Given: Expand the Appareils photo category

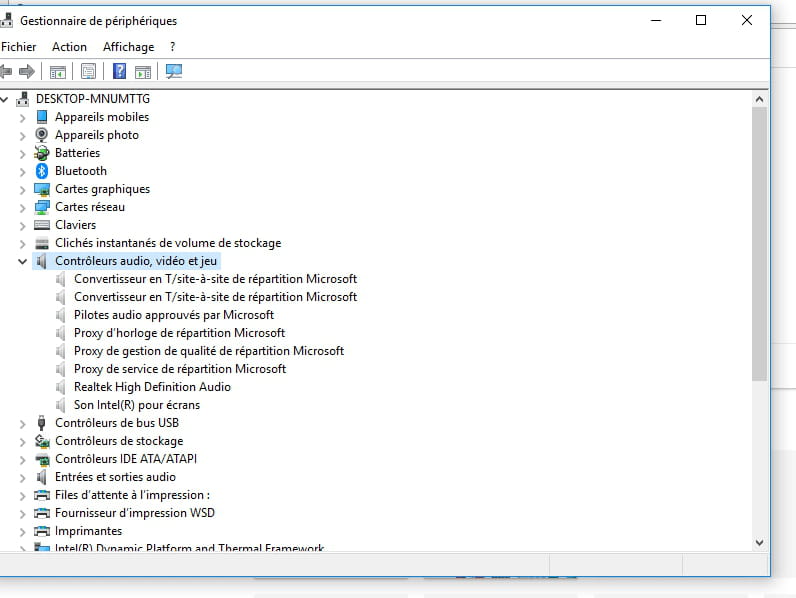Looking at the screenshot, I should point(22,136).
